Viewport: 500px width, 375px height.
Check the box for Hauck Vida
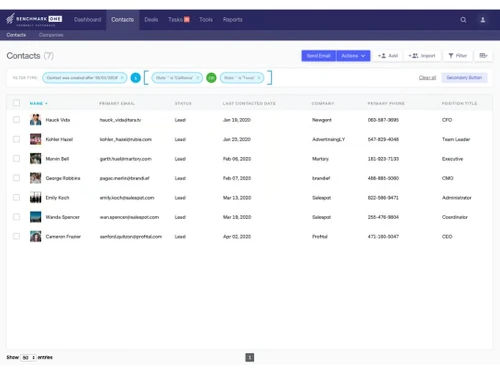click(x=16, y=120)
